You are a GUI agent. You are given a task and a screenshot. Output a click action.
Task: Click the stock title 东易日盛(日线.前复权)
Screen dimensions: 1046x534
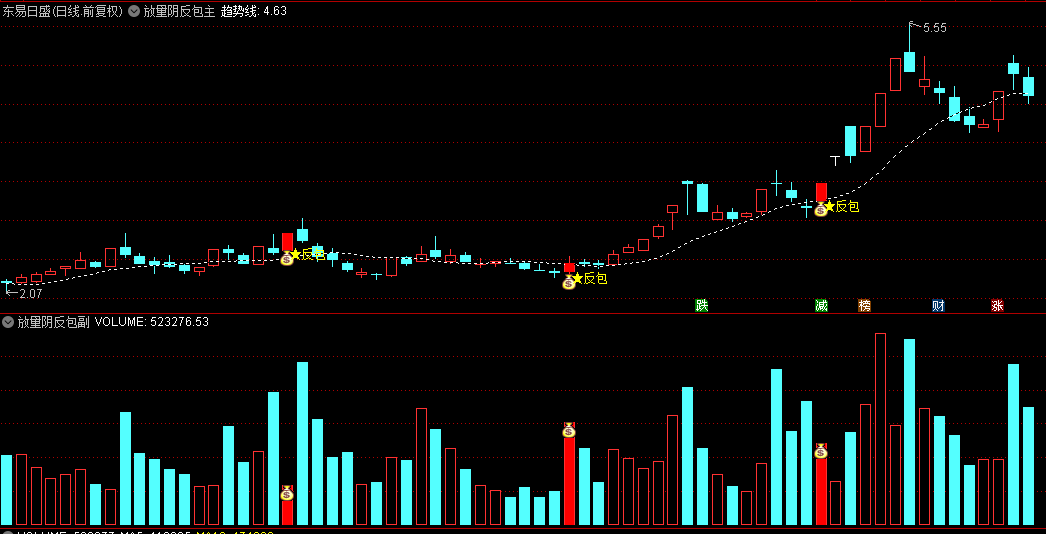coord(63,11)
